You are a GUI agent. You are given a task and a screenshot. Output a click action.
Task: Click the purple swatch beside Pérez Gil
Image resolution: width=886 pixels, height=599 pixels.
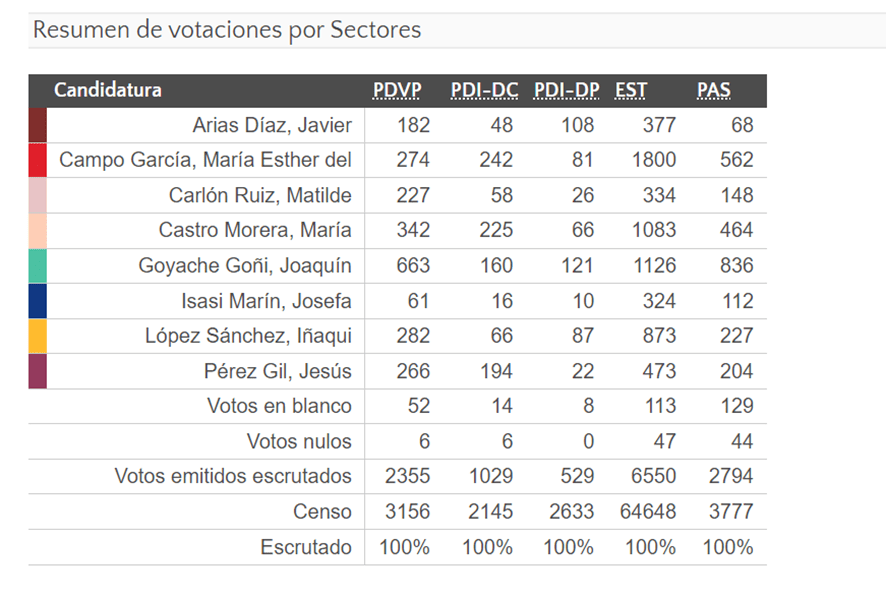(x=38, y=371)
